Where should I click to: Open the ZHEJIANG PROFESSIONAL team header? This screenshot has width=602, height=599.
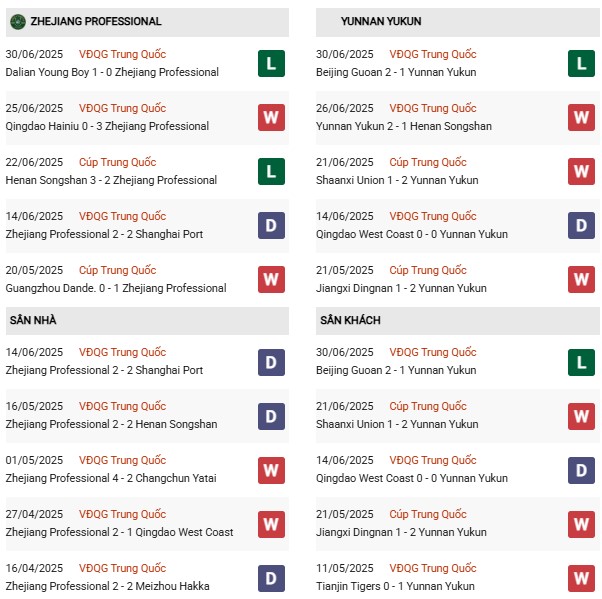click(x=96, y=21)
